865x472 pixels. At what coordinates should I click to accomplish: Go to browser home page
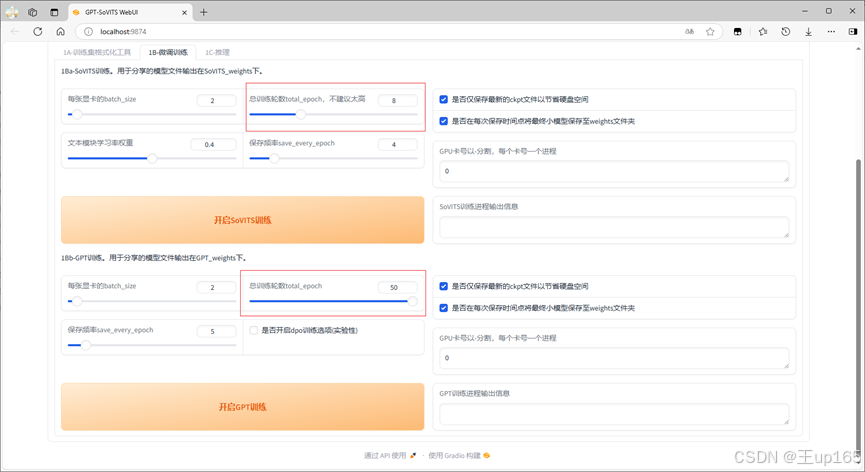[61, 31]
